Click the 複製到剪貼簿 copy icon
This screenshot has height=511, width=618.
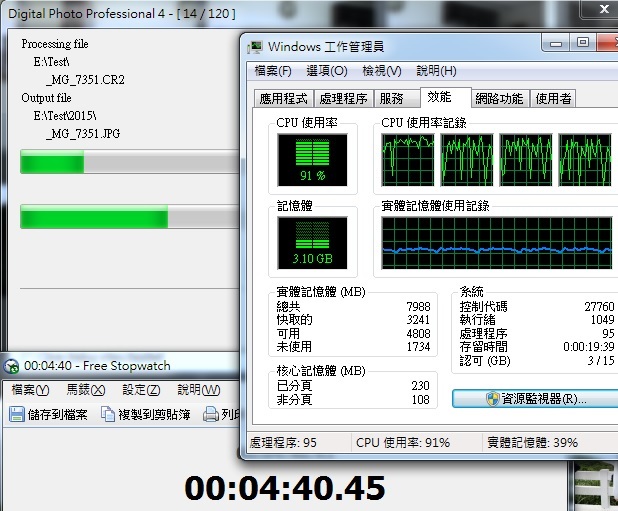click(108, 414)
